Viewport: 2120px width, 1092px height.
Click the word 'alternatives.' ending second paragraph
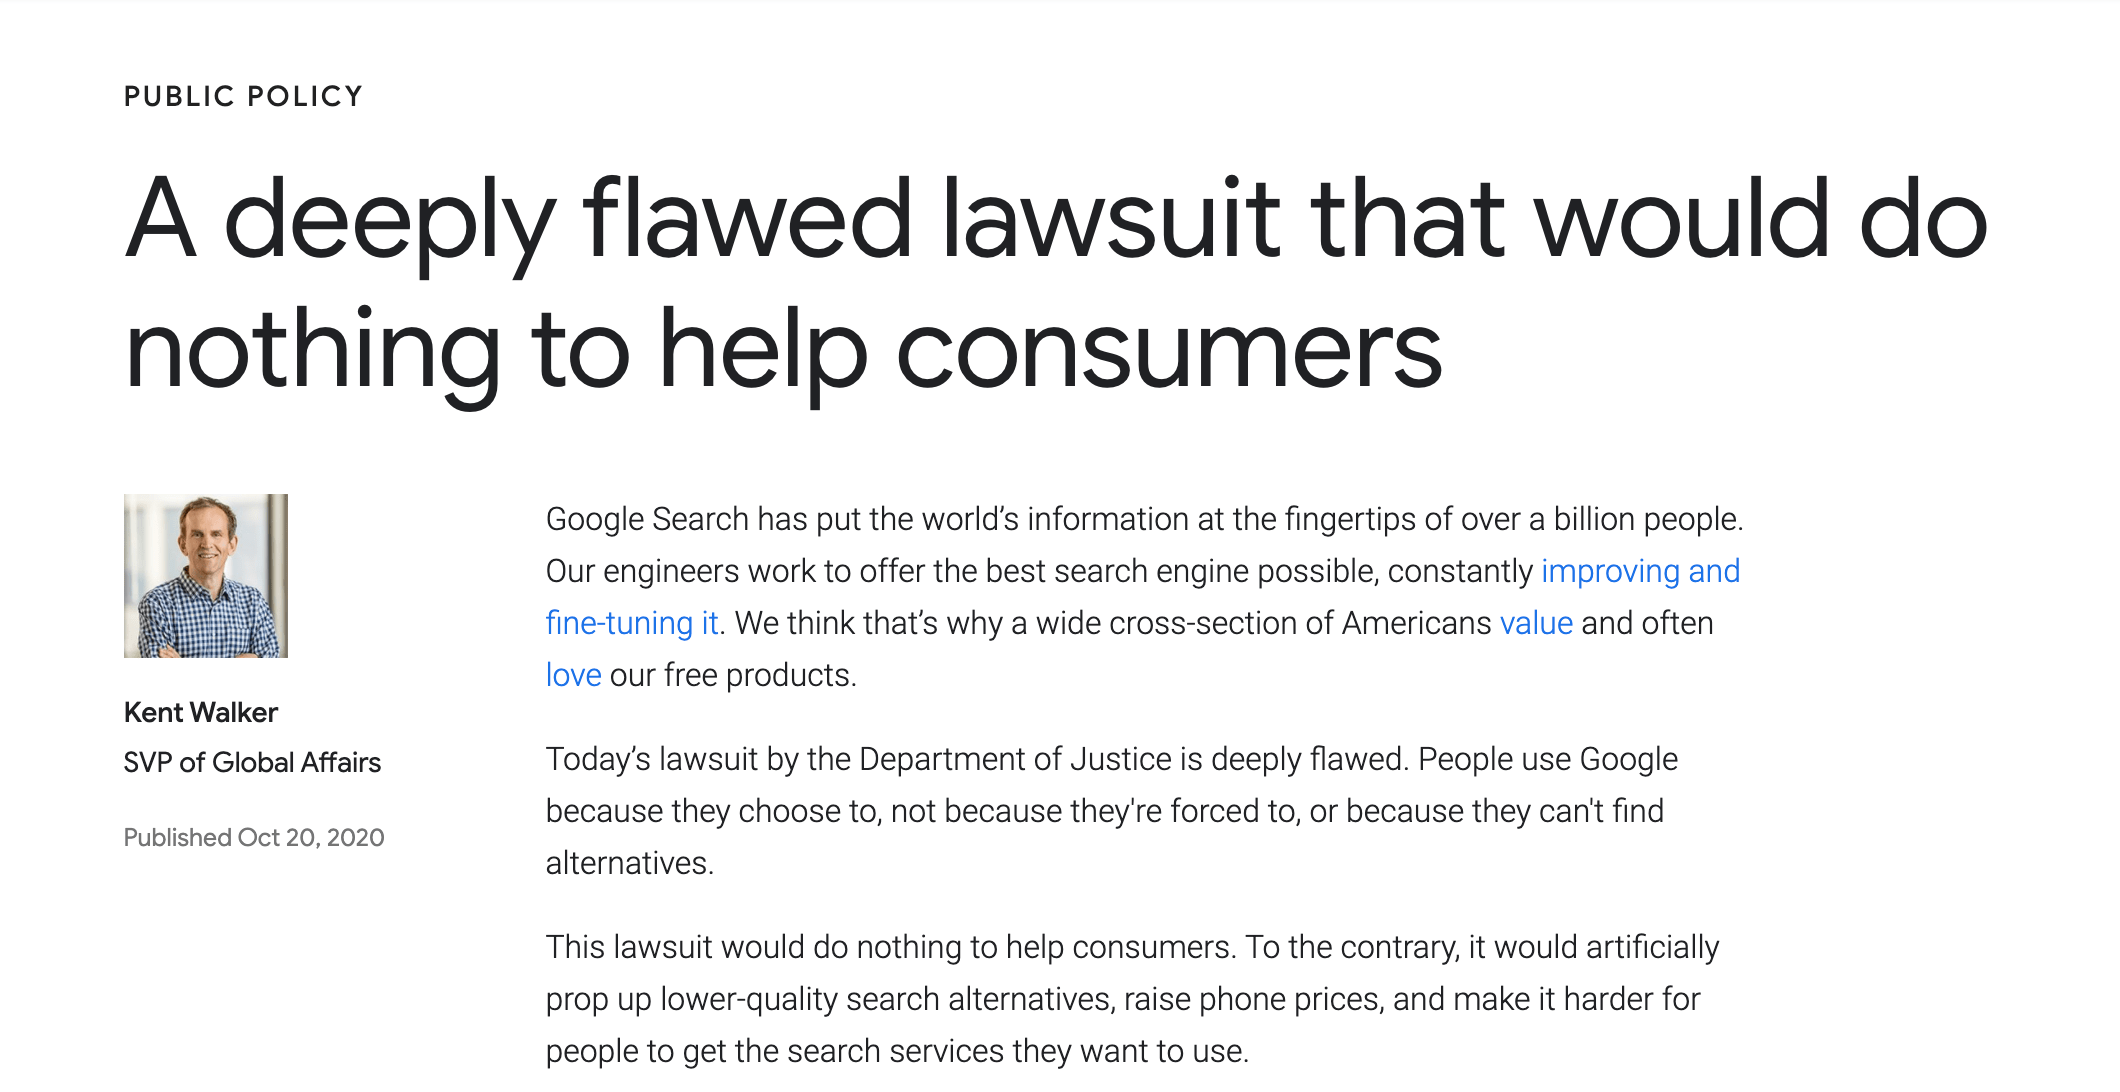tap(630, 863)
